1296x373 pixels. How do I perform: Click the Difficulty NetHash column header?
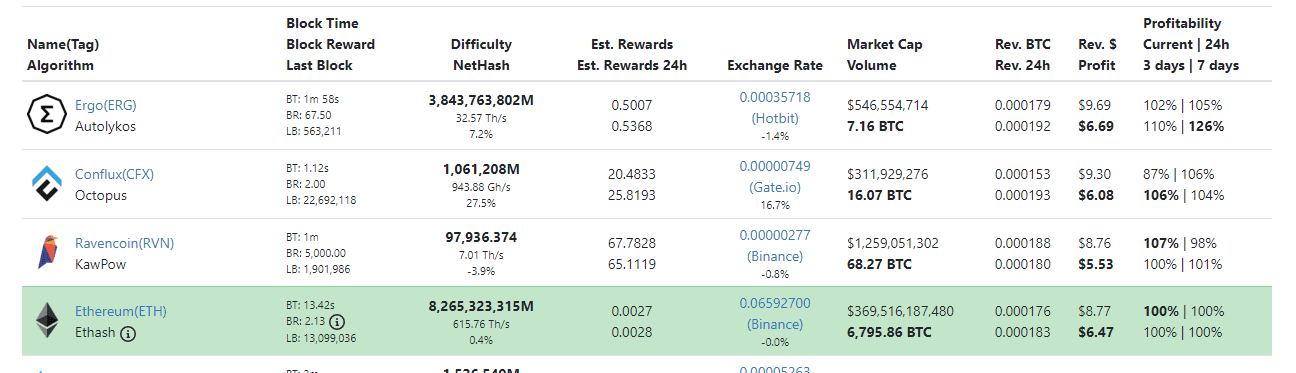click(x=481, y=55)
